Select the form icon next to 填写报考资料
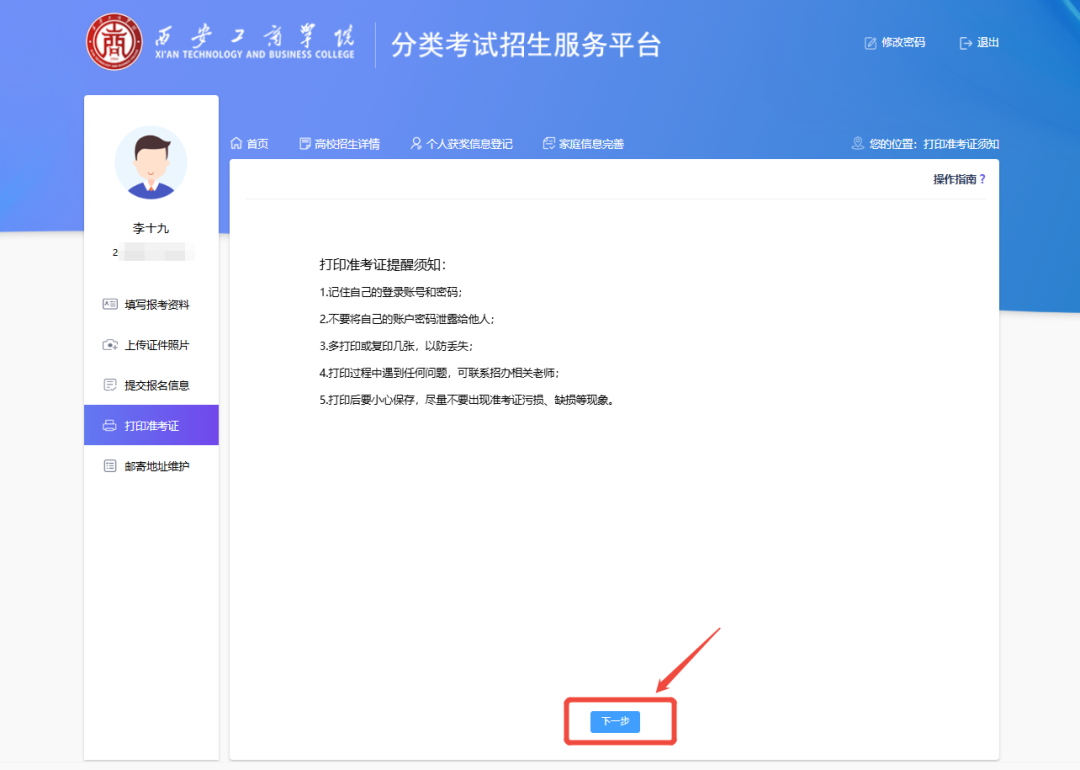 pyautogui.click(x=110, y=304)
